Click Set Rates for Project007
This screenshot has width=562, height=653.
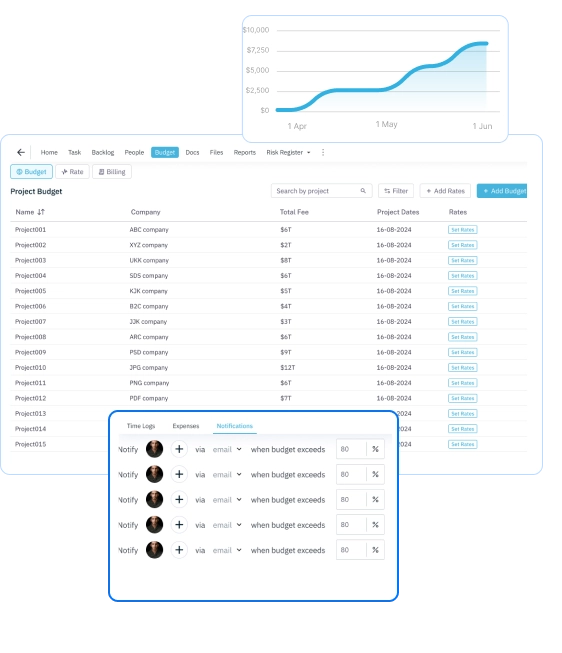tap(462, 322)
